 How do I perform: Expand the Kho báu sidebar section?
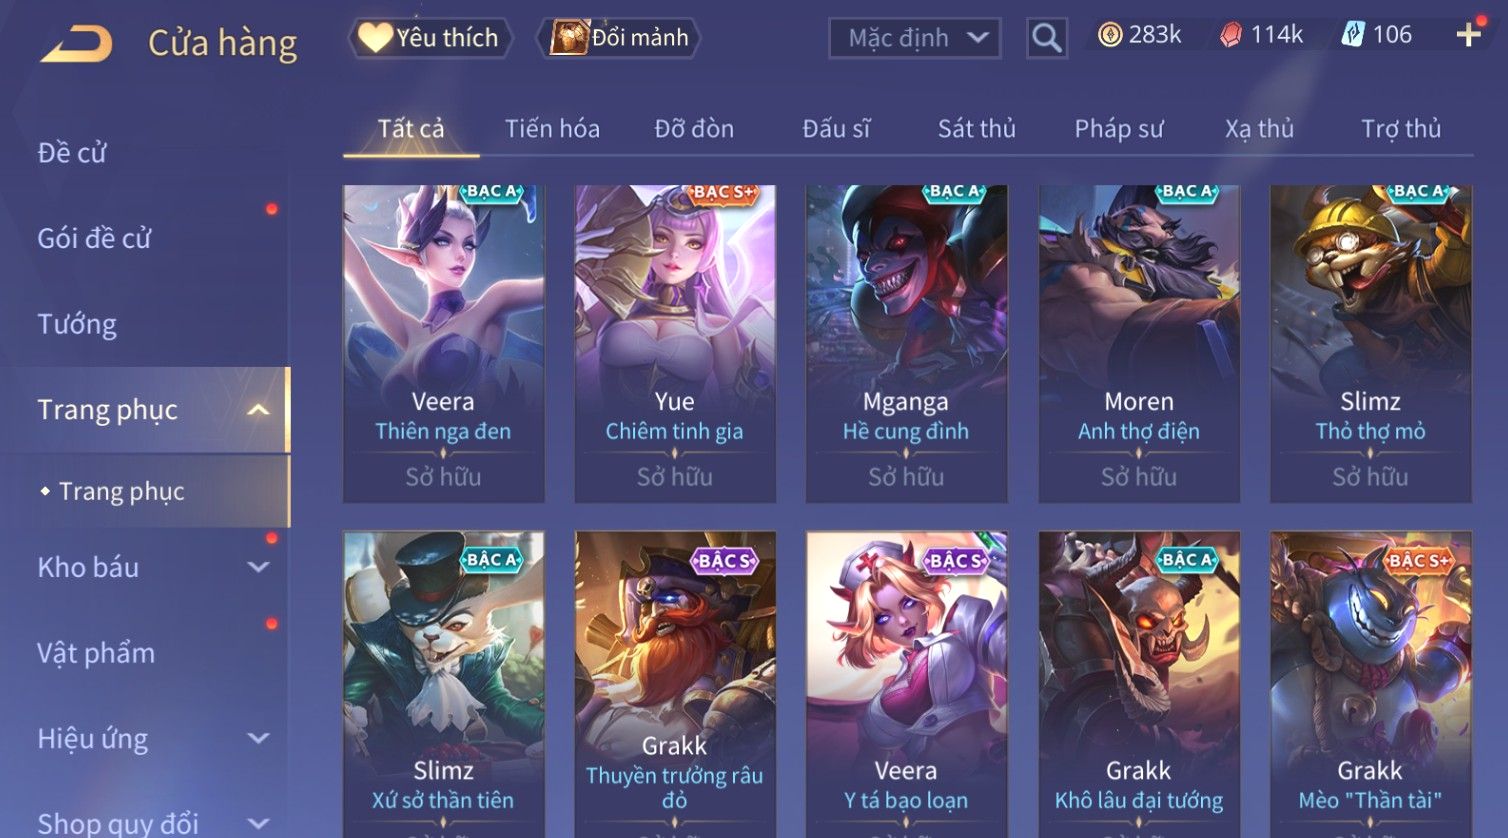pos(258,567)
